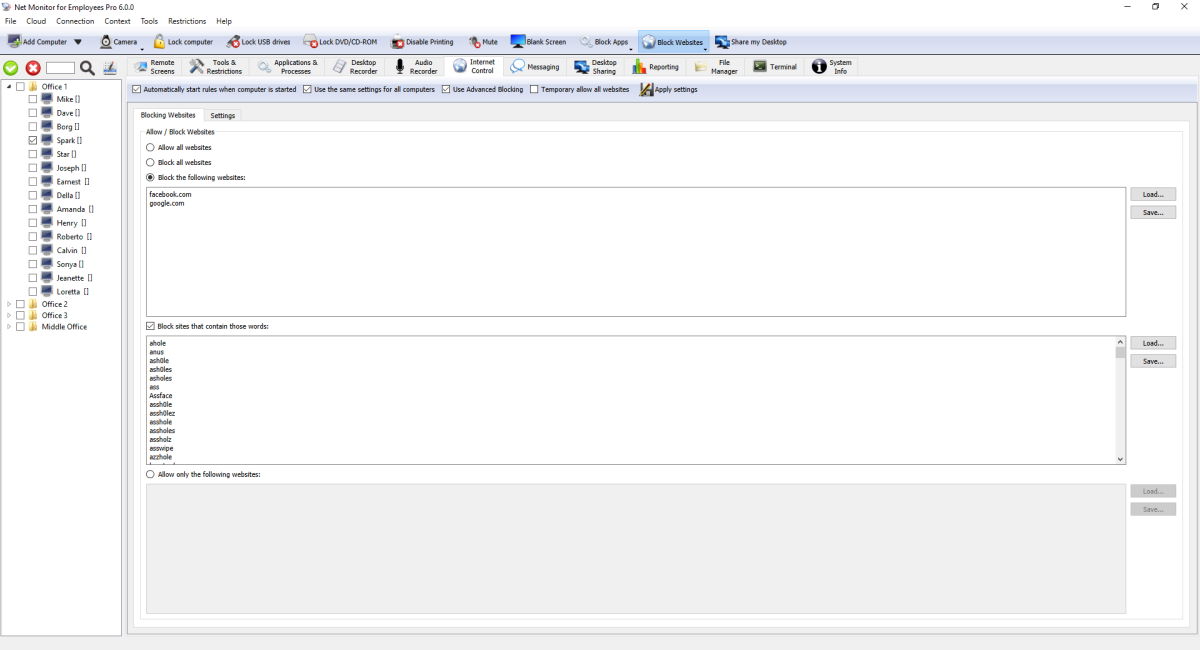The width and height of the screenshot is (1200, 650).
Task: Open the Restrictions menu
Action: (x=186, y=20)
